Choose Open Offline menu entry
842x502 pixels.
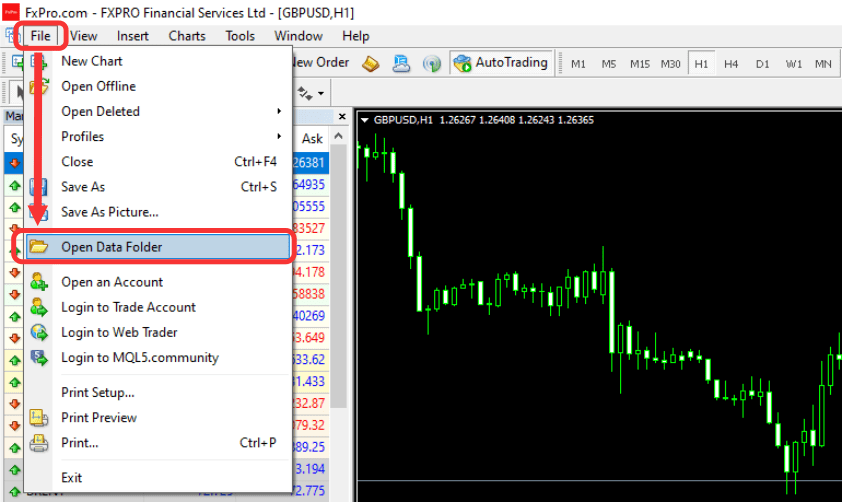click(158, 86)
